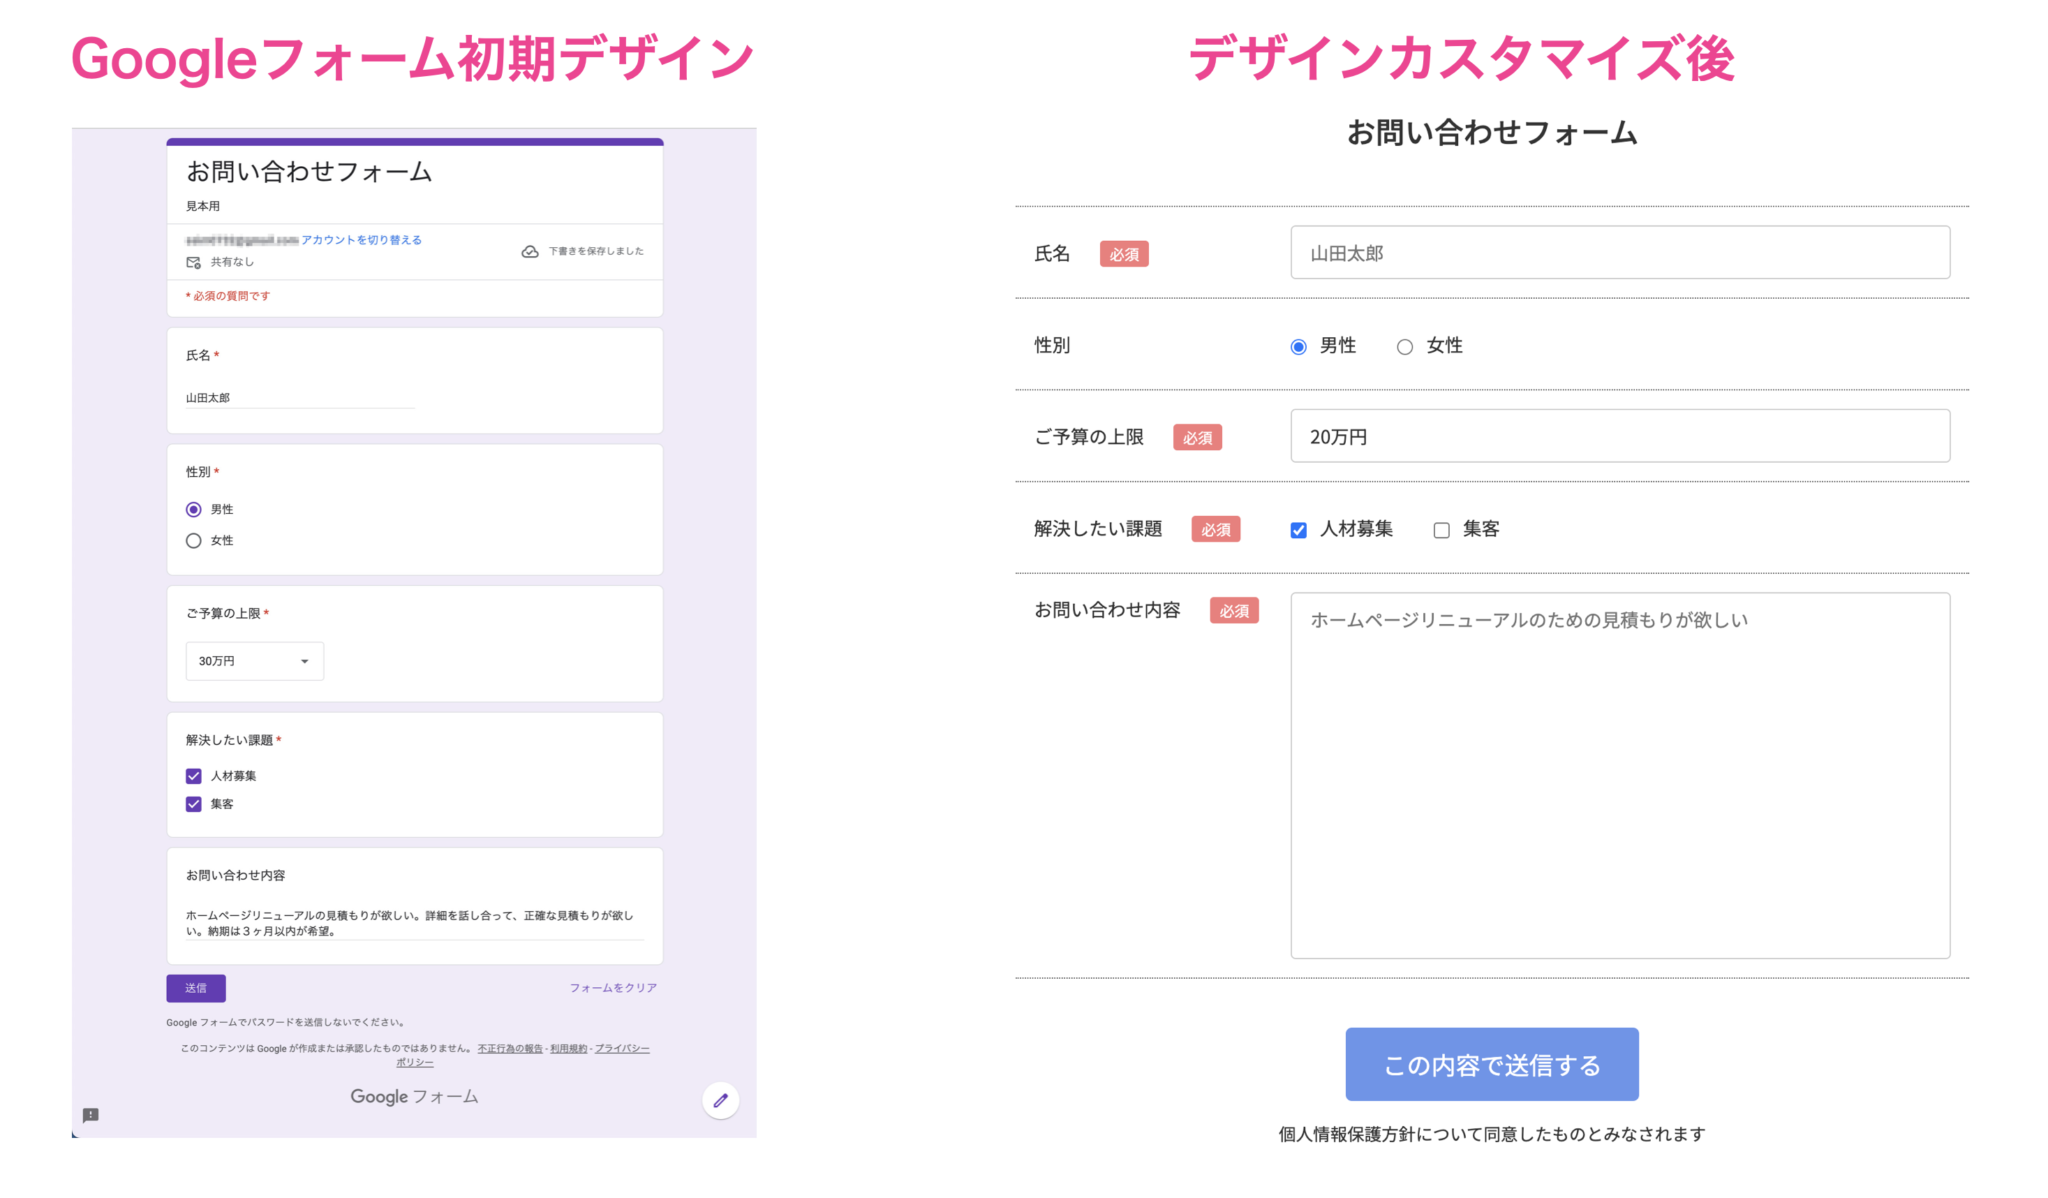Screen dimensions: 2048x1198
Task: Click the 送信 submit button
Action: 196,988
